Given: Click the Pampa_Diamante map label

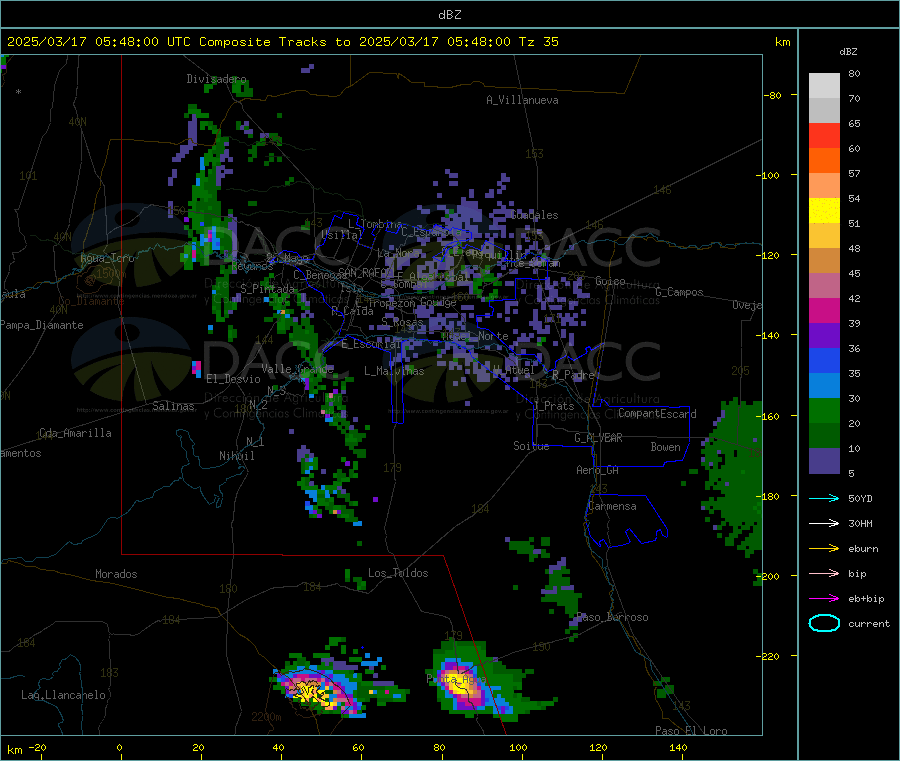Looking at the screenshot, I should [42, 325].
